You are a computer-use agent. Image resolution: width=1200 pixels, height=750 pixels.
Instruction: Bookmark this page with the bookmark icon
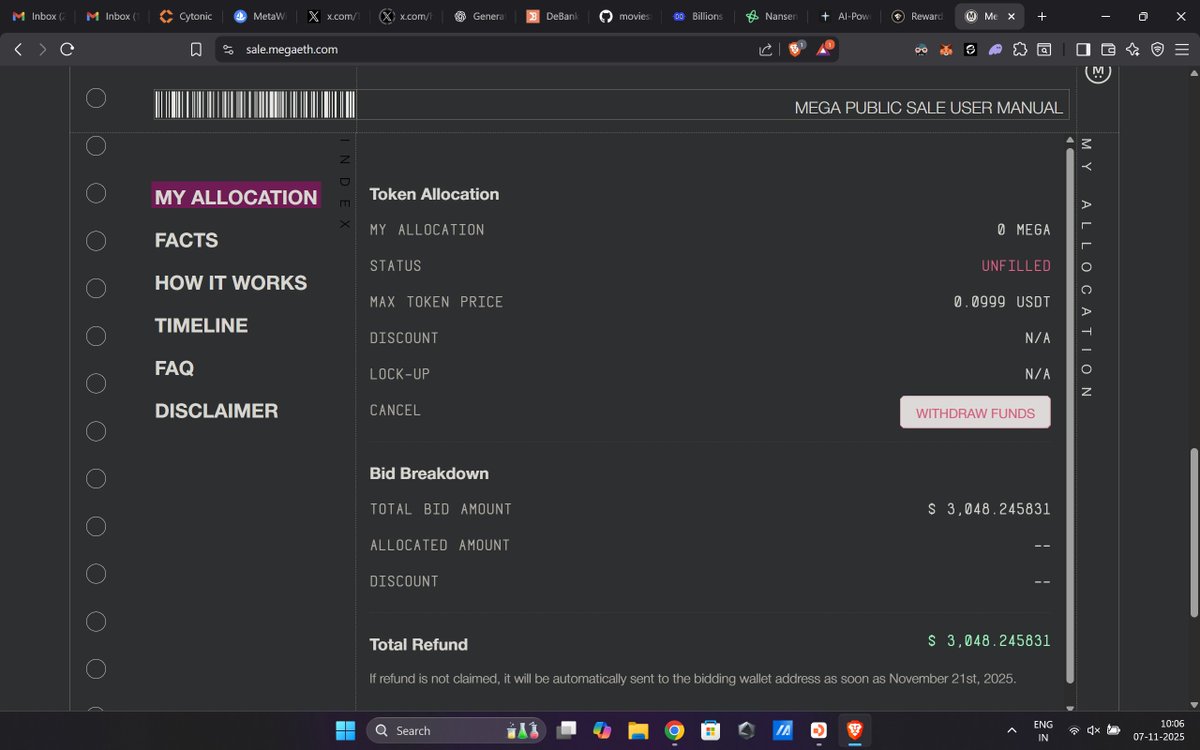click(196, 49)
